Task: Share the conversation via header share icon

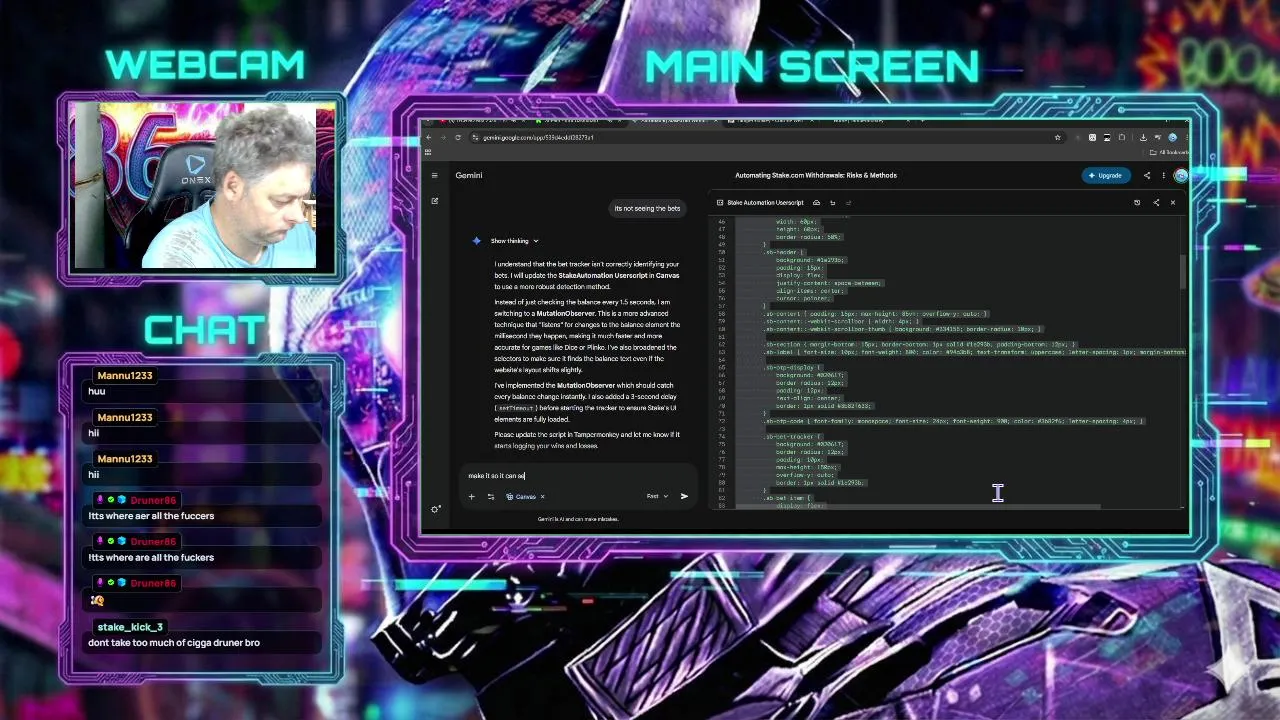Action: pos(1147,175)
